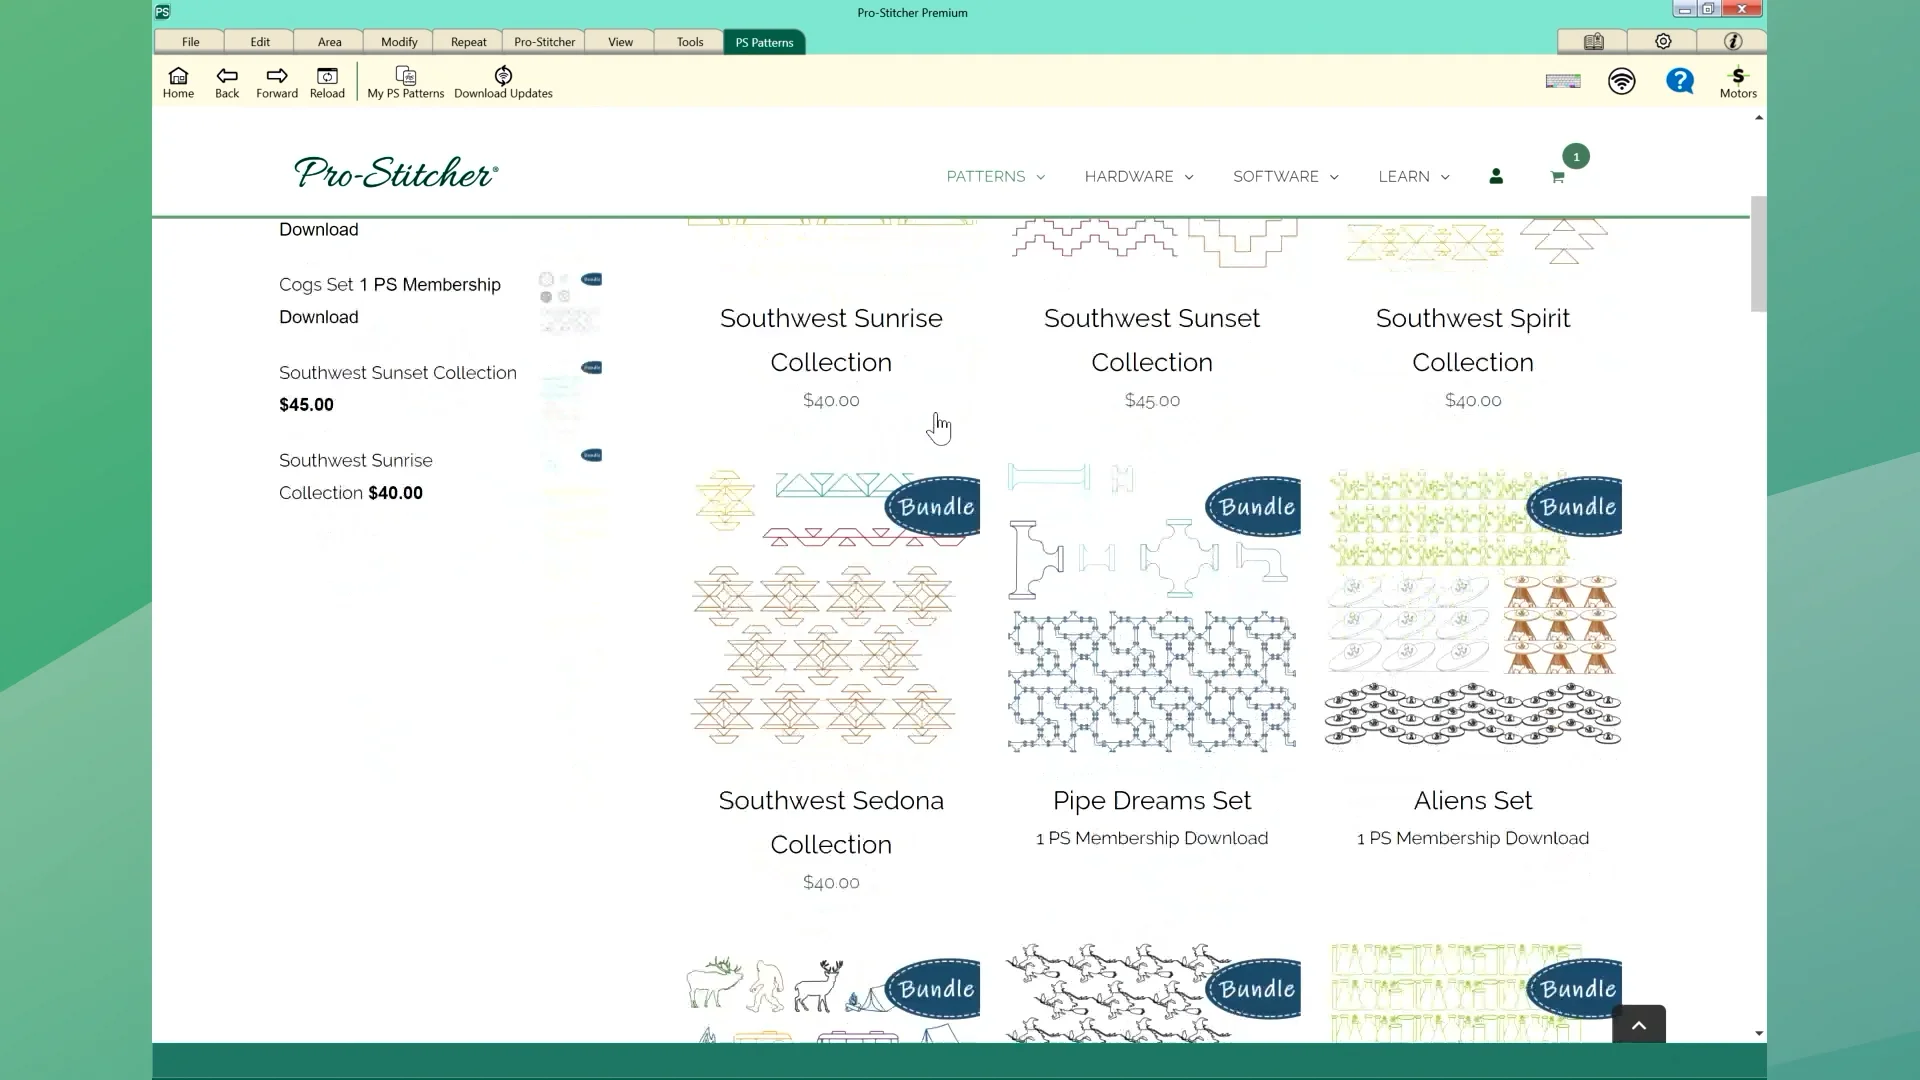Image resolution: width=1920 pixels, height=1080 pixels.
Task: Expand the PATTERNS dropdown menu
Action: pyautogui.click(x=995, y=176)
